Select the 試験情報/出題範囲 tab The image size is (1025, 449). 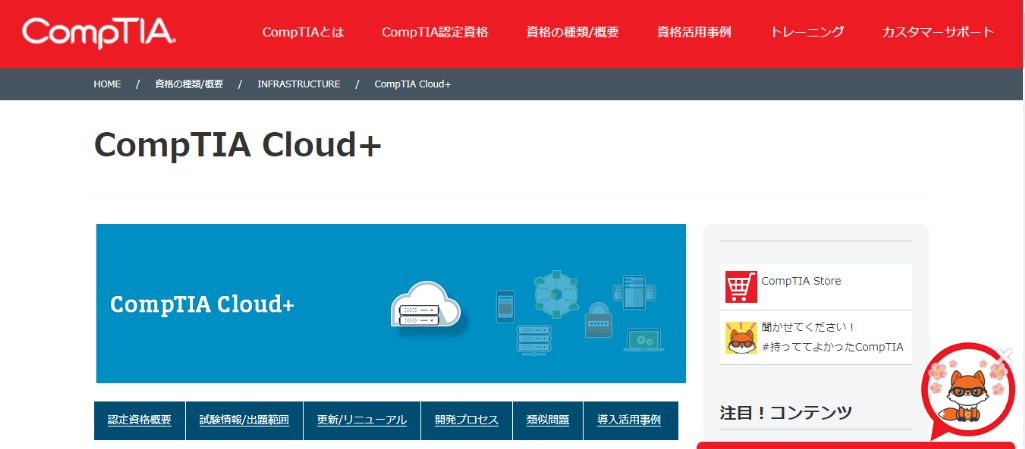point(244,420)
